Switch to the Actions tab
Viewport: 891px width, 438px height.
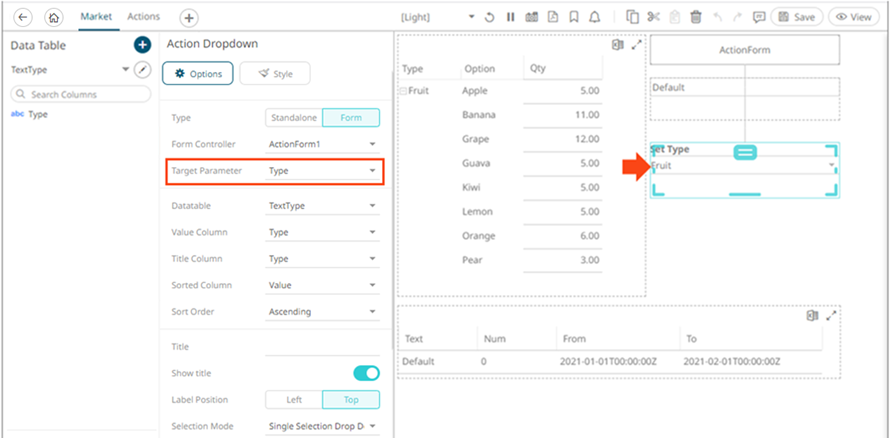point(143,17)
